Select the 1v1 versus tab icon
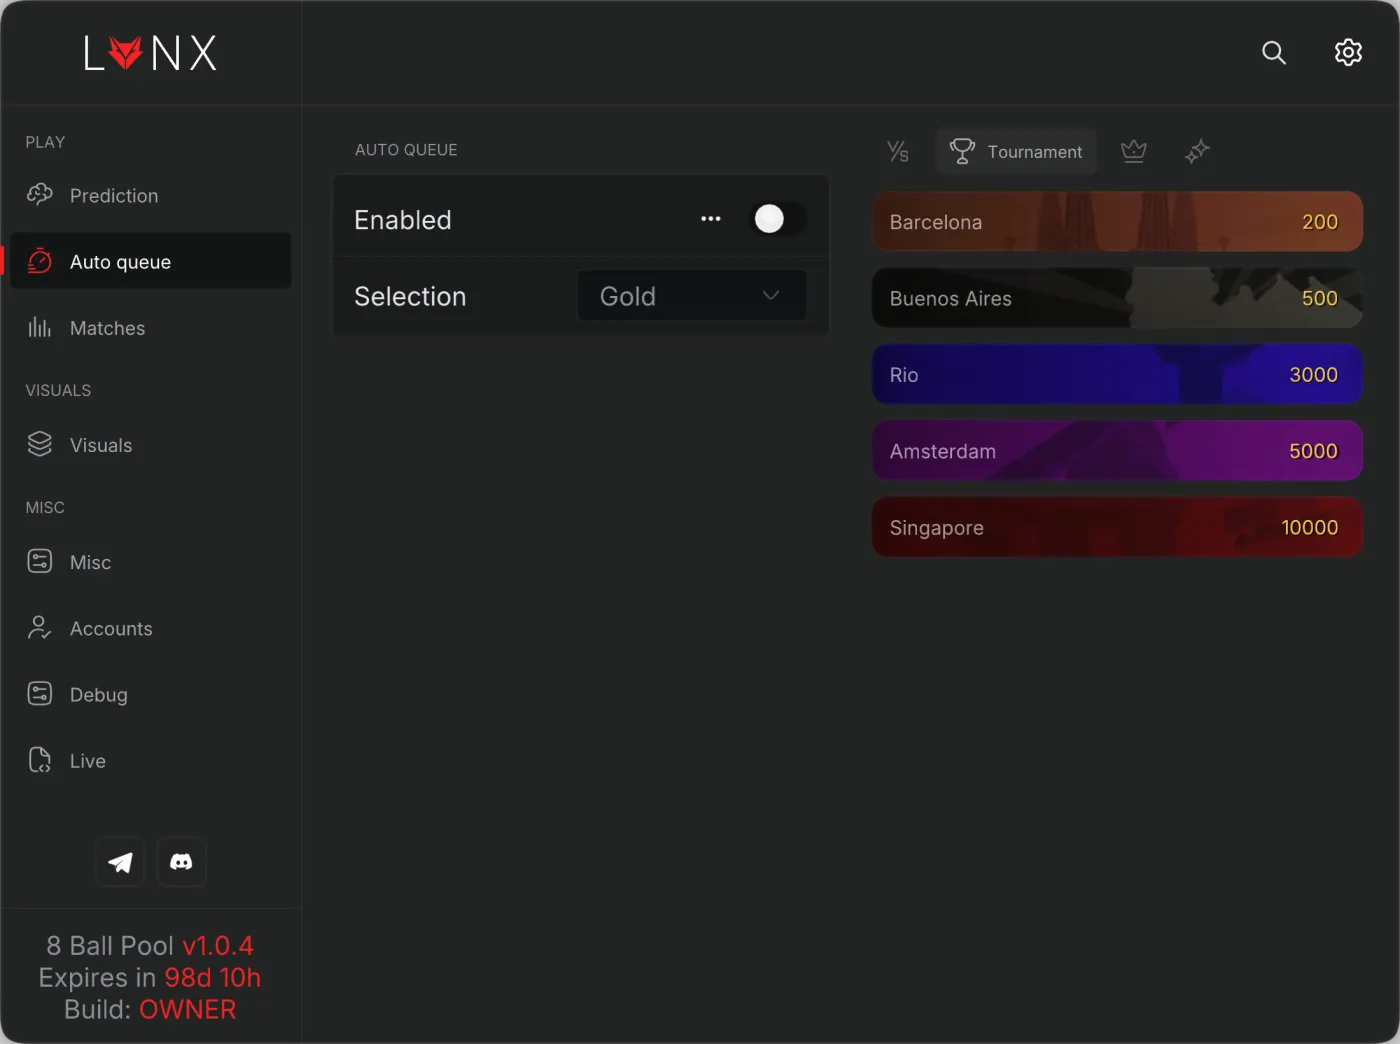The image size is (1400, 1044). click(x=898, y=151)
